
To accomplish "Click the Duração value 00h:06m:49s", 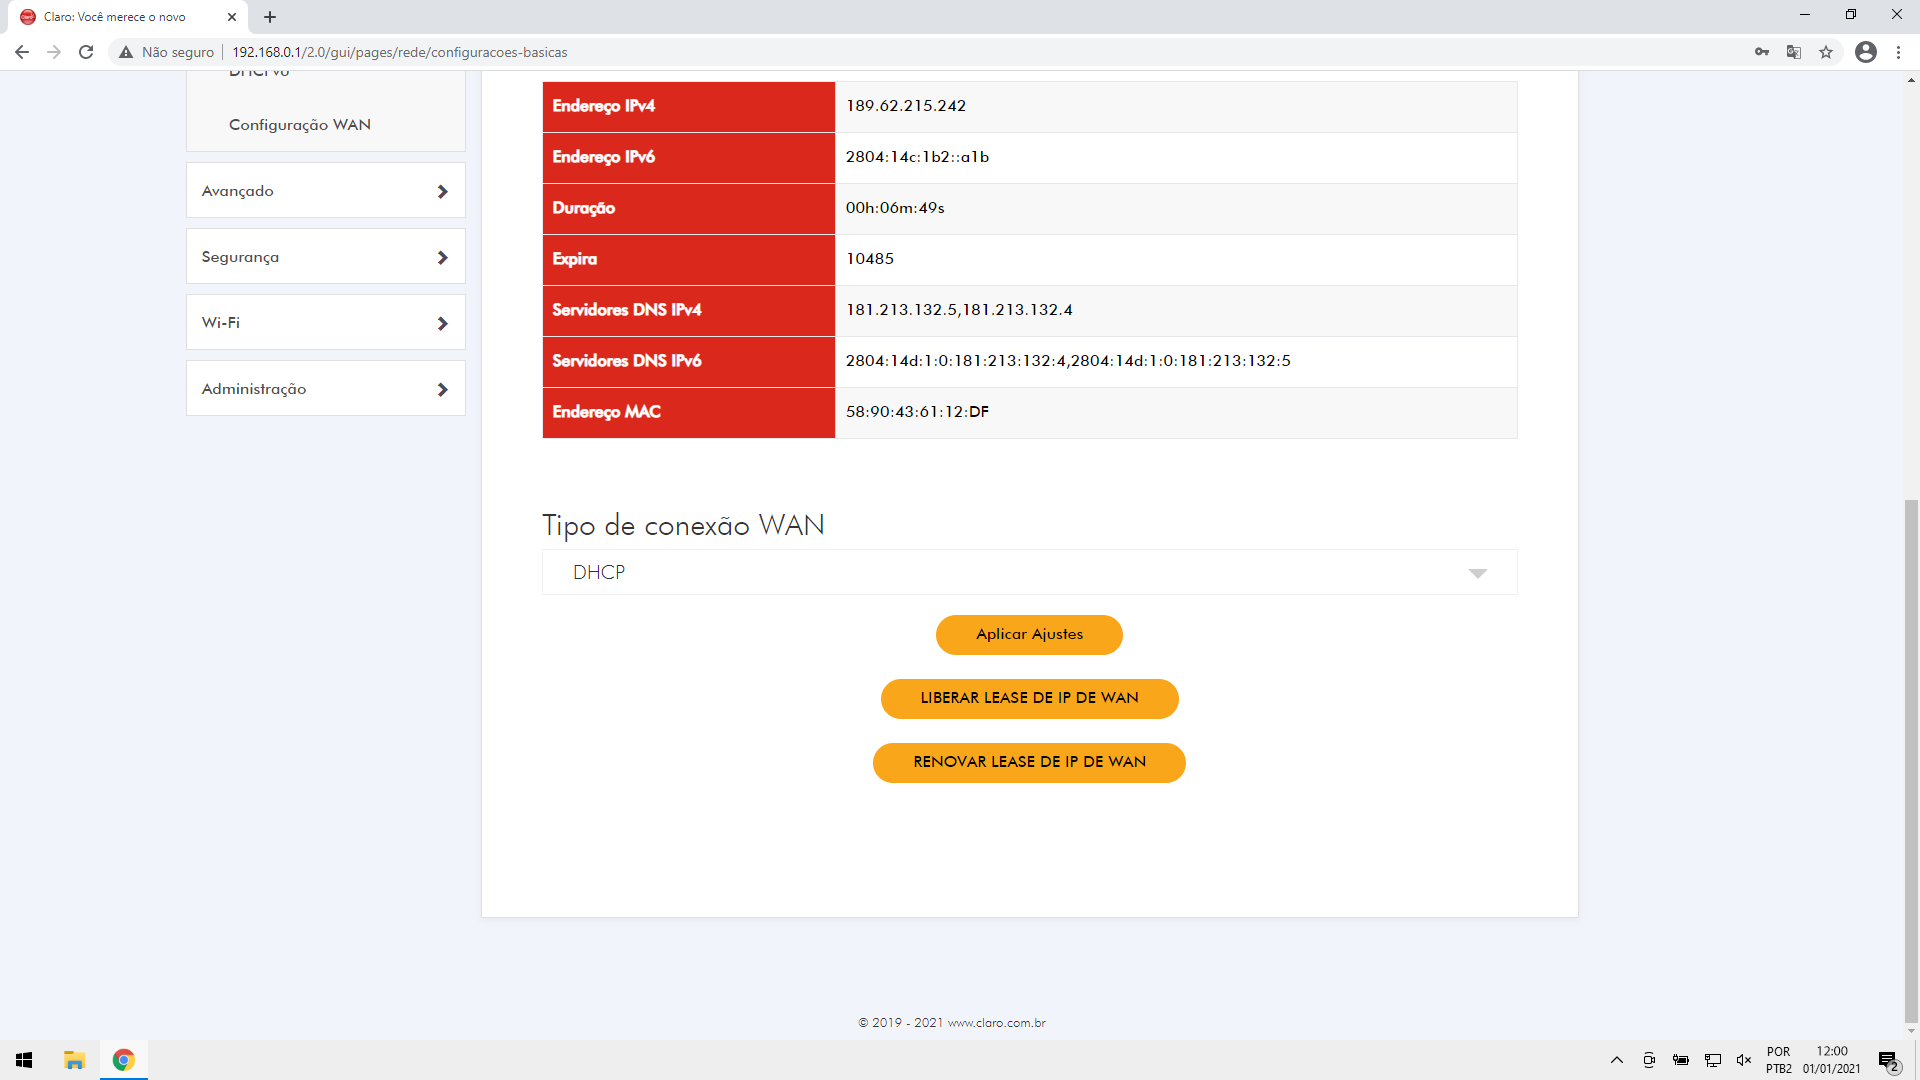I will tap(895, 208).
